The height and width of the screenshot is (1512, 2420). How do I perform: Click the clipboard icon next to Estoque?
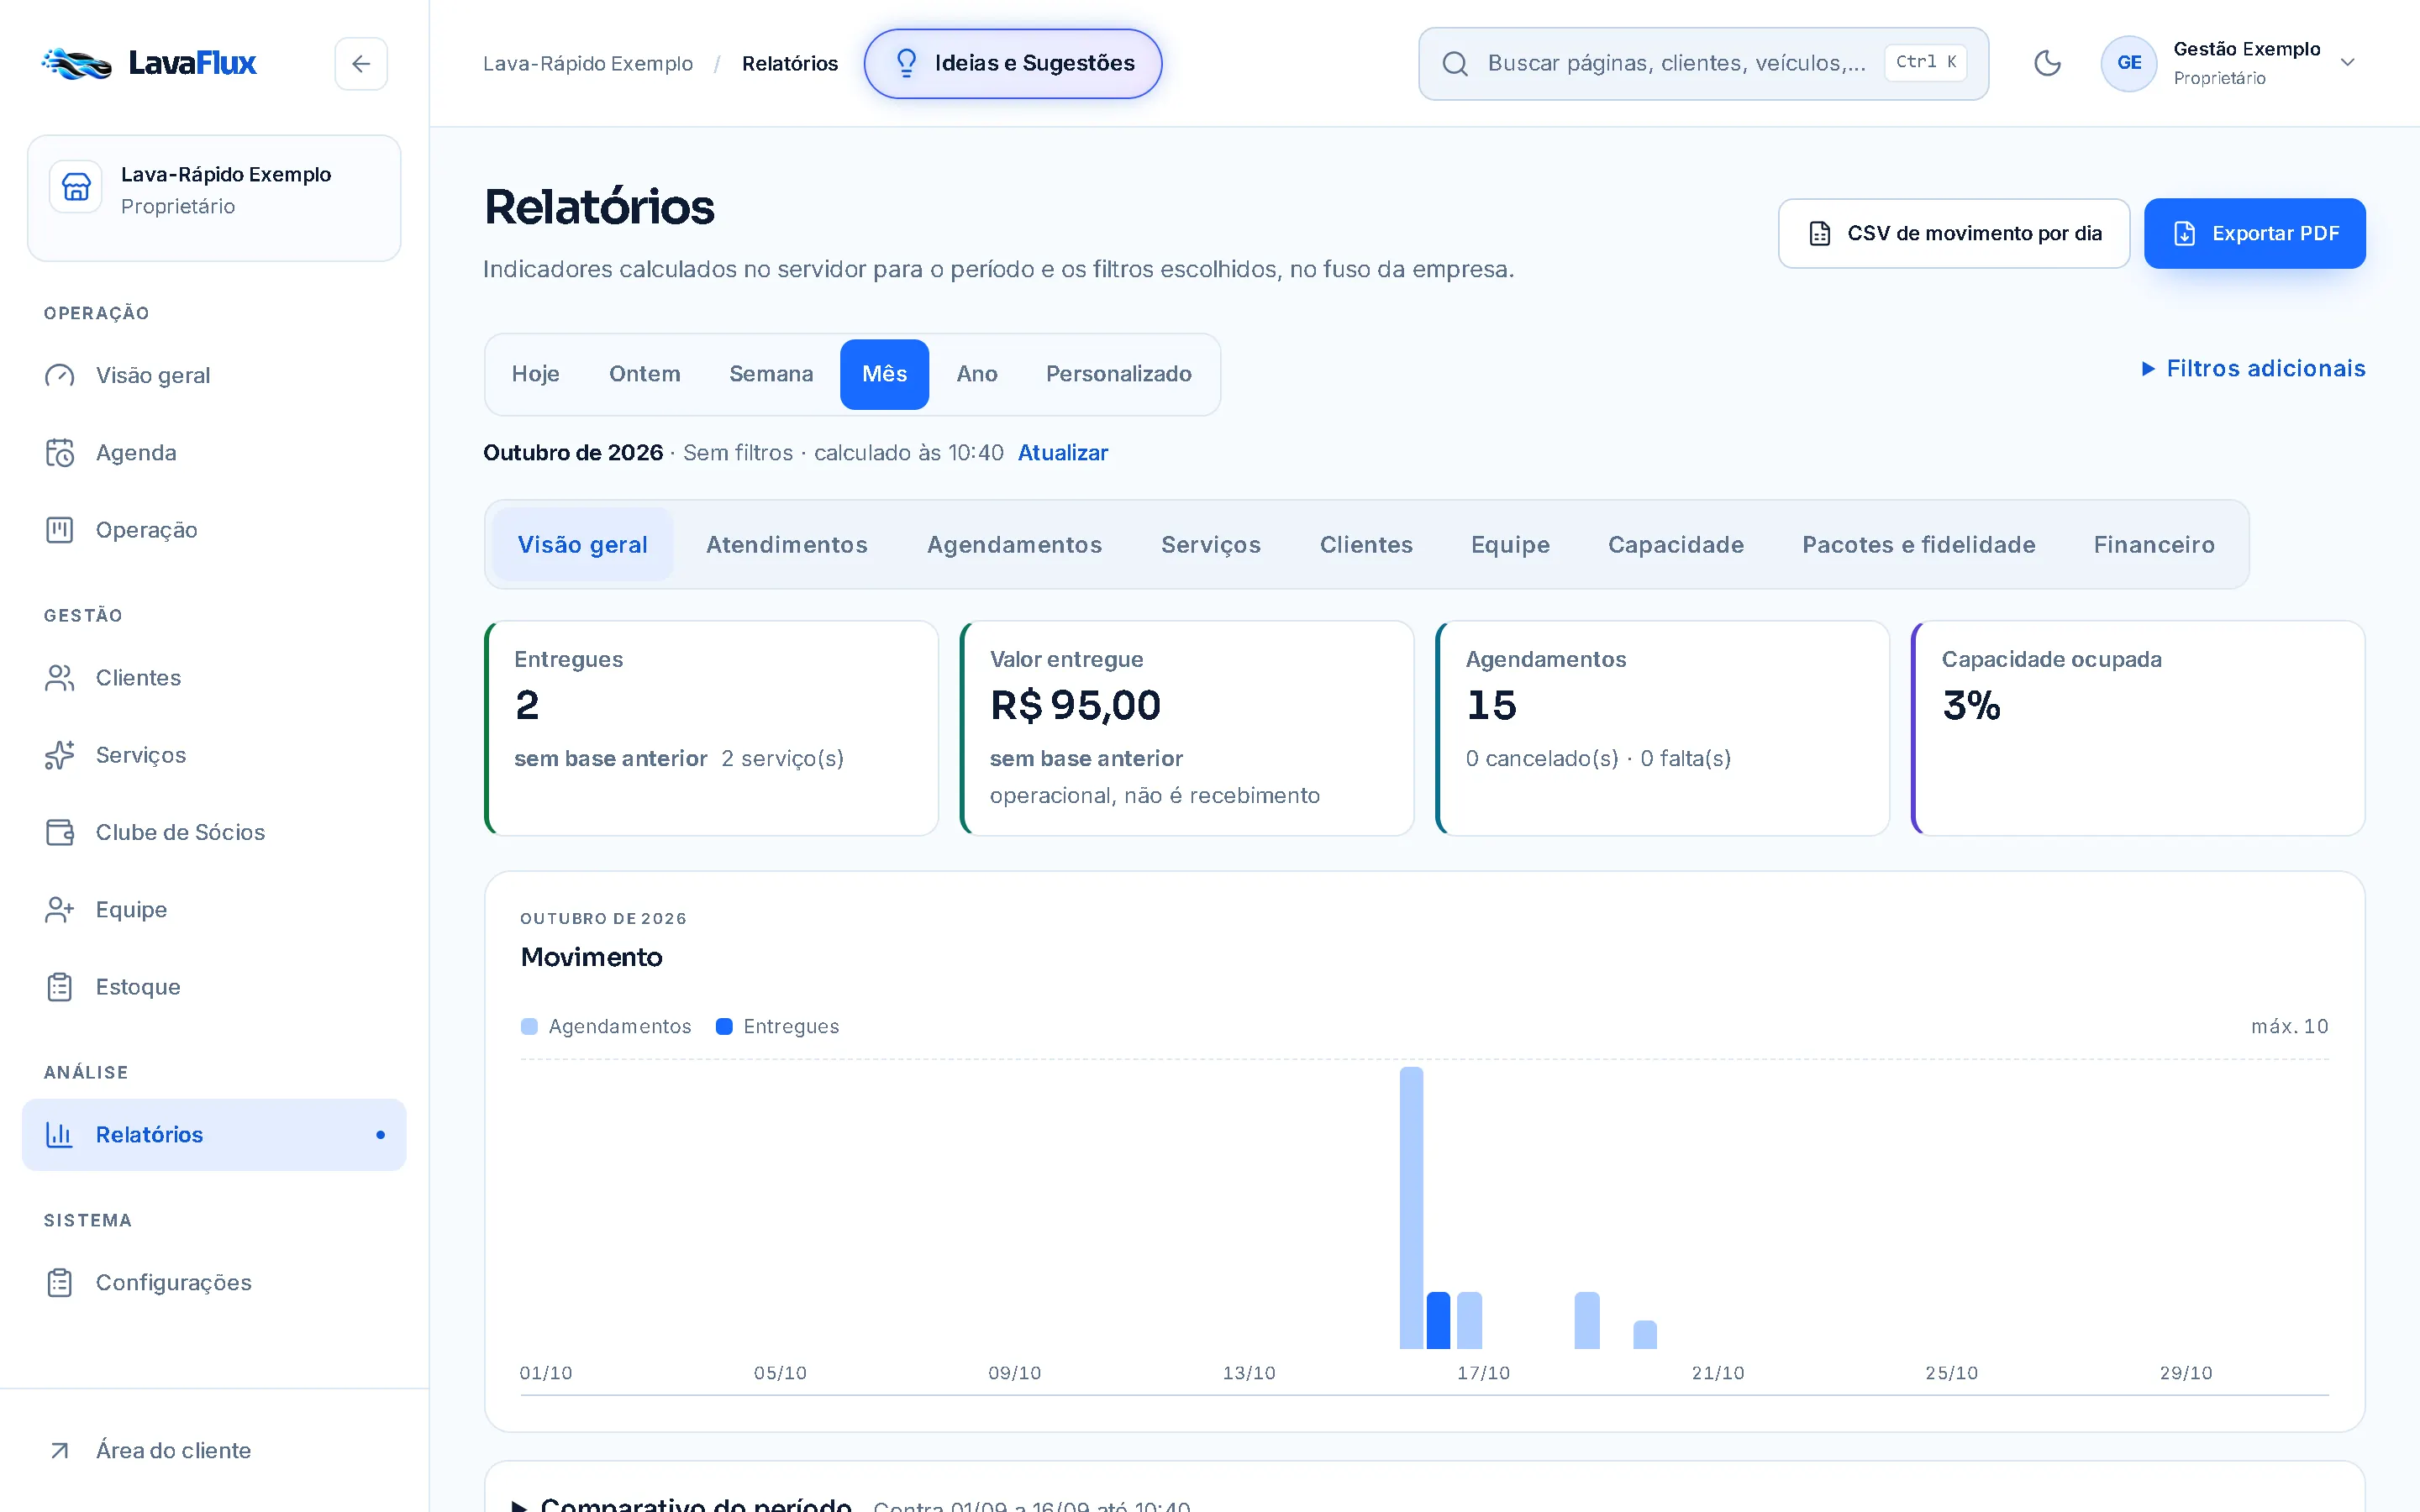point(60,987)
